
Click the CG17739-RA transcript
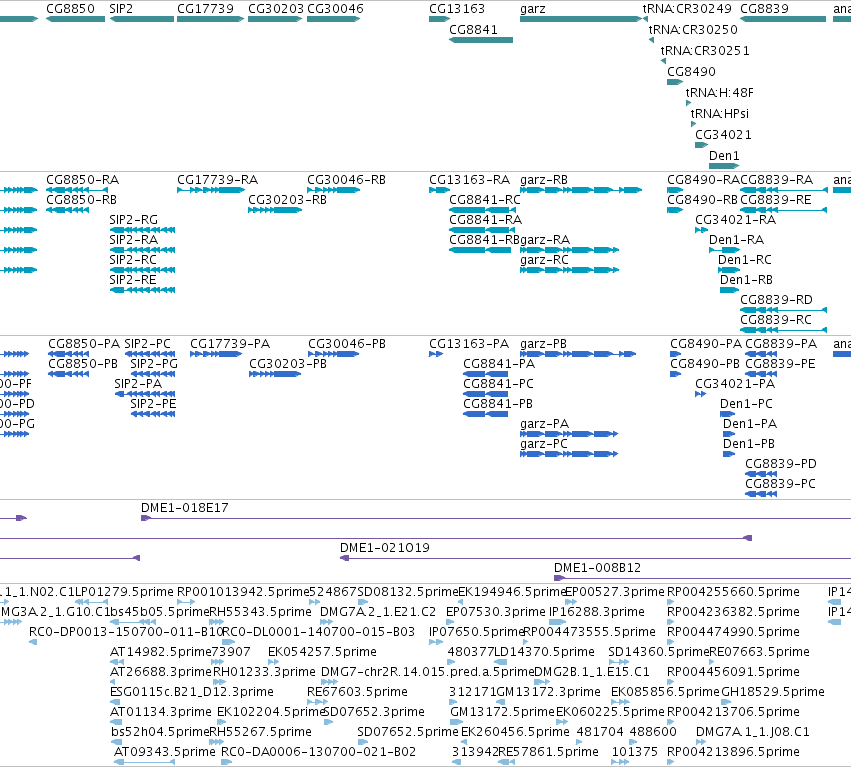pyautogui.click(x=211, y=190)
